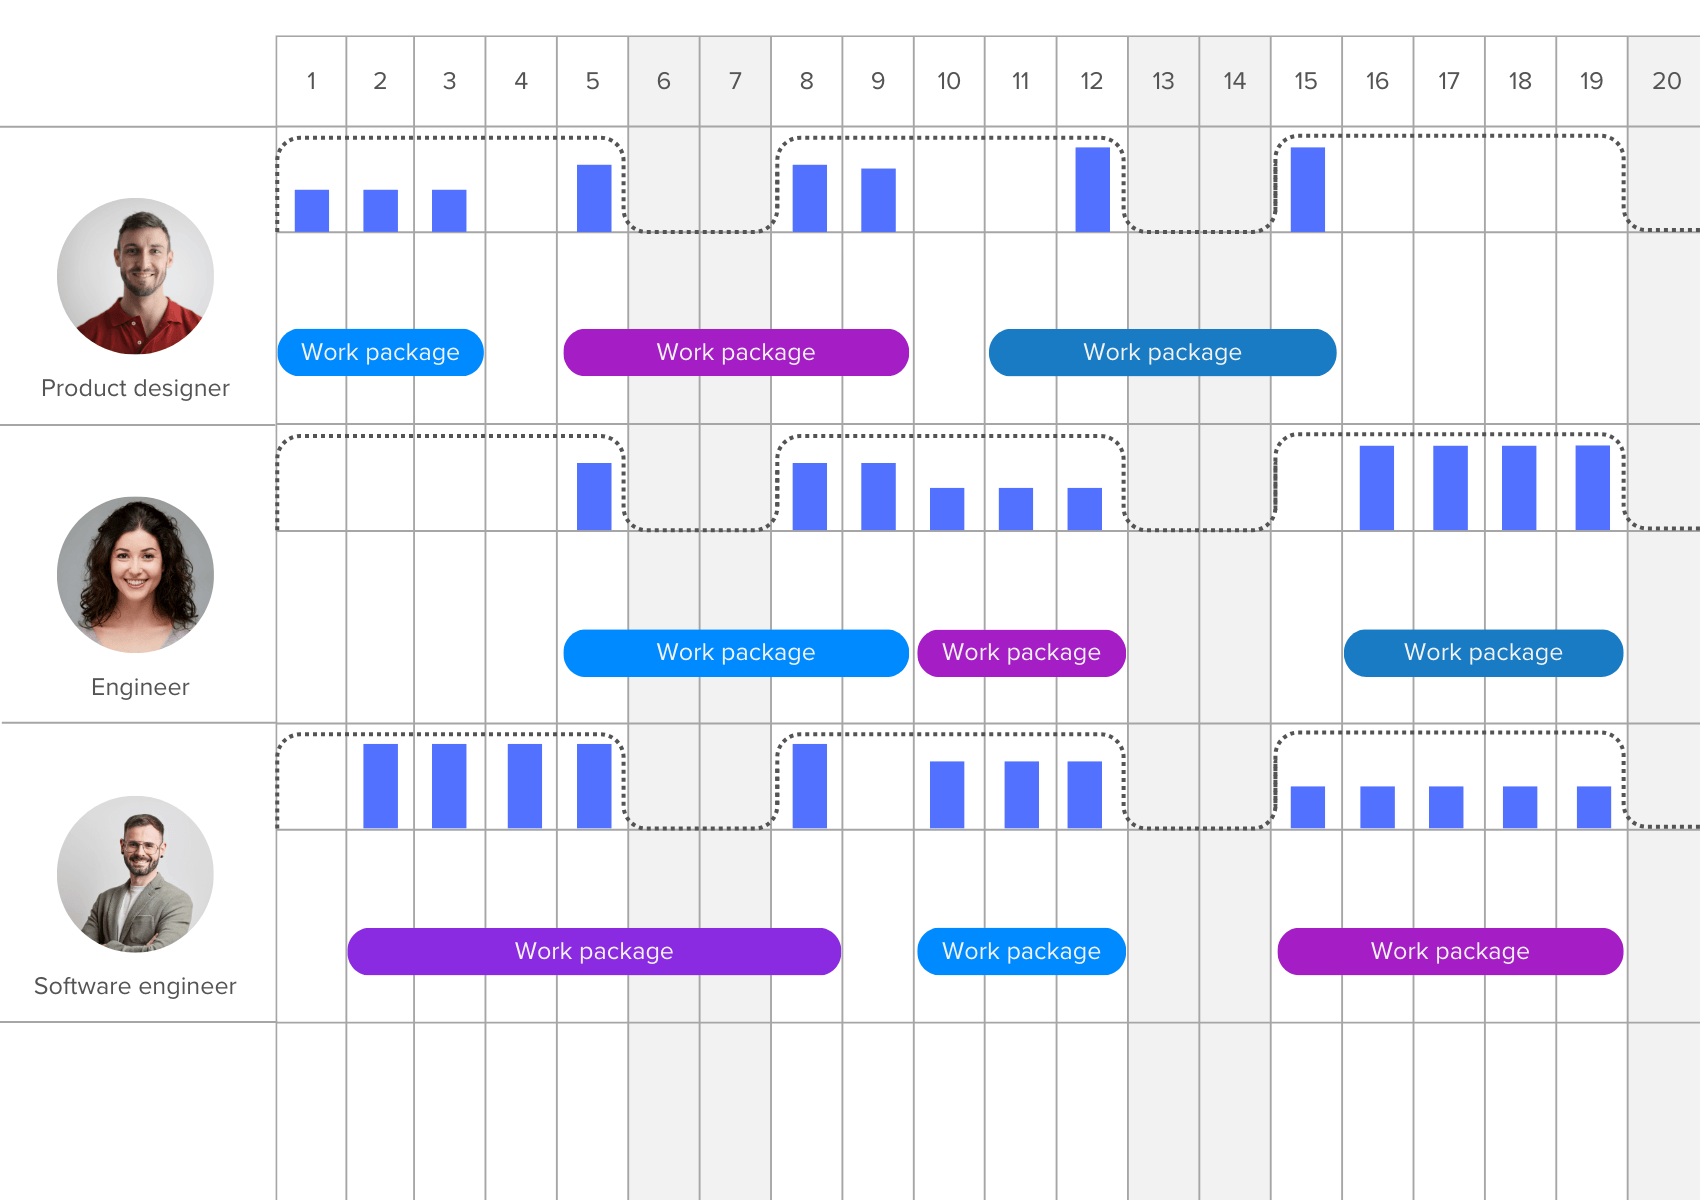
Task: Click Product designer's workload bar on day 9
Action: pyautogui.click(x=878, y=200)
